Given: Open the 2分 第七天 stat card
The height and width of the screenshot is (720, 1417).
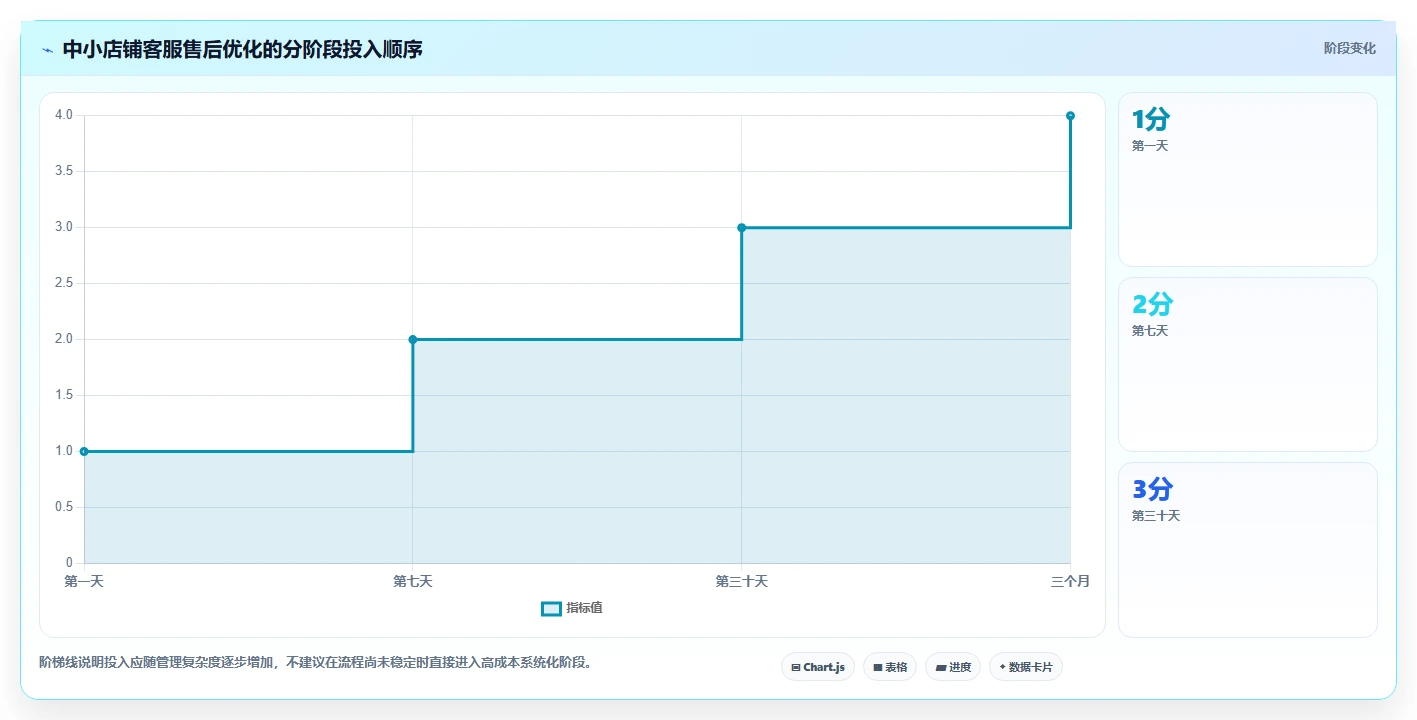Looking at the screenshot, I should click(x=1247, y=364).
